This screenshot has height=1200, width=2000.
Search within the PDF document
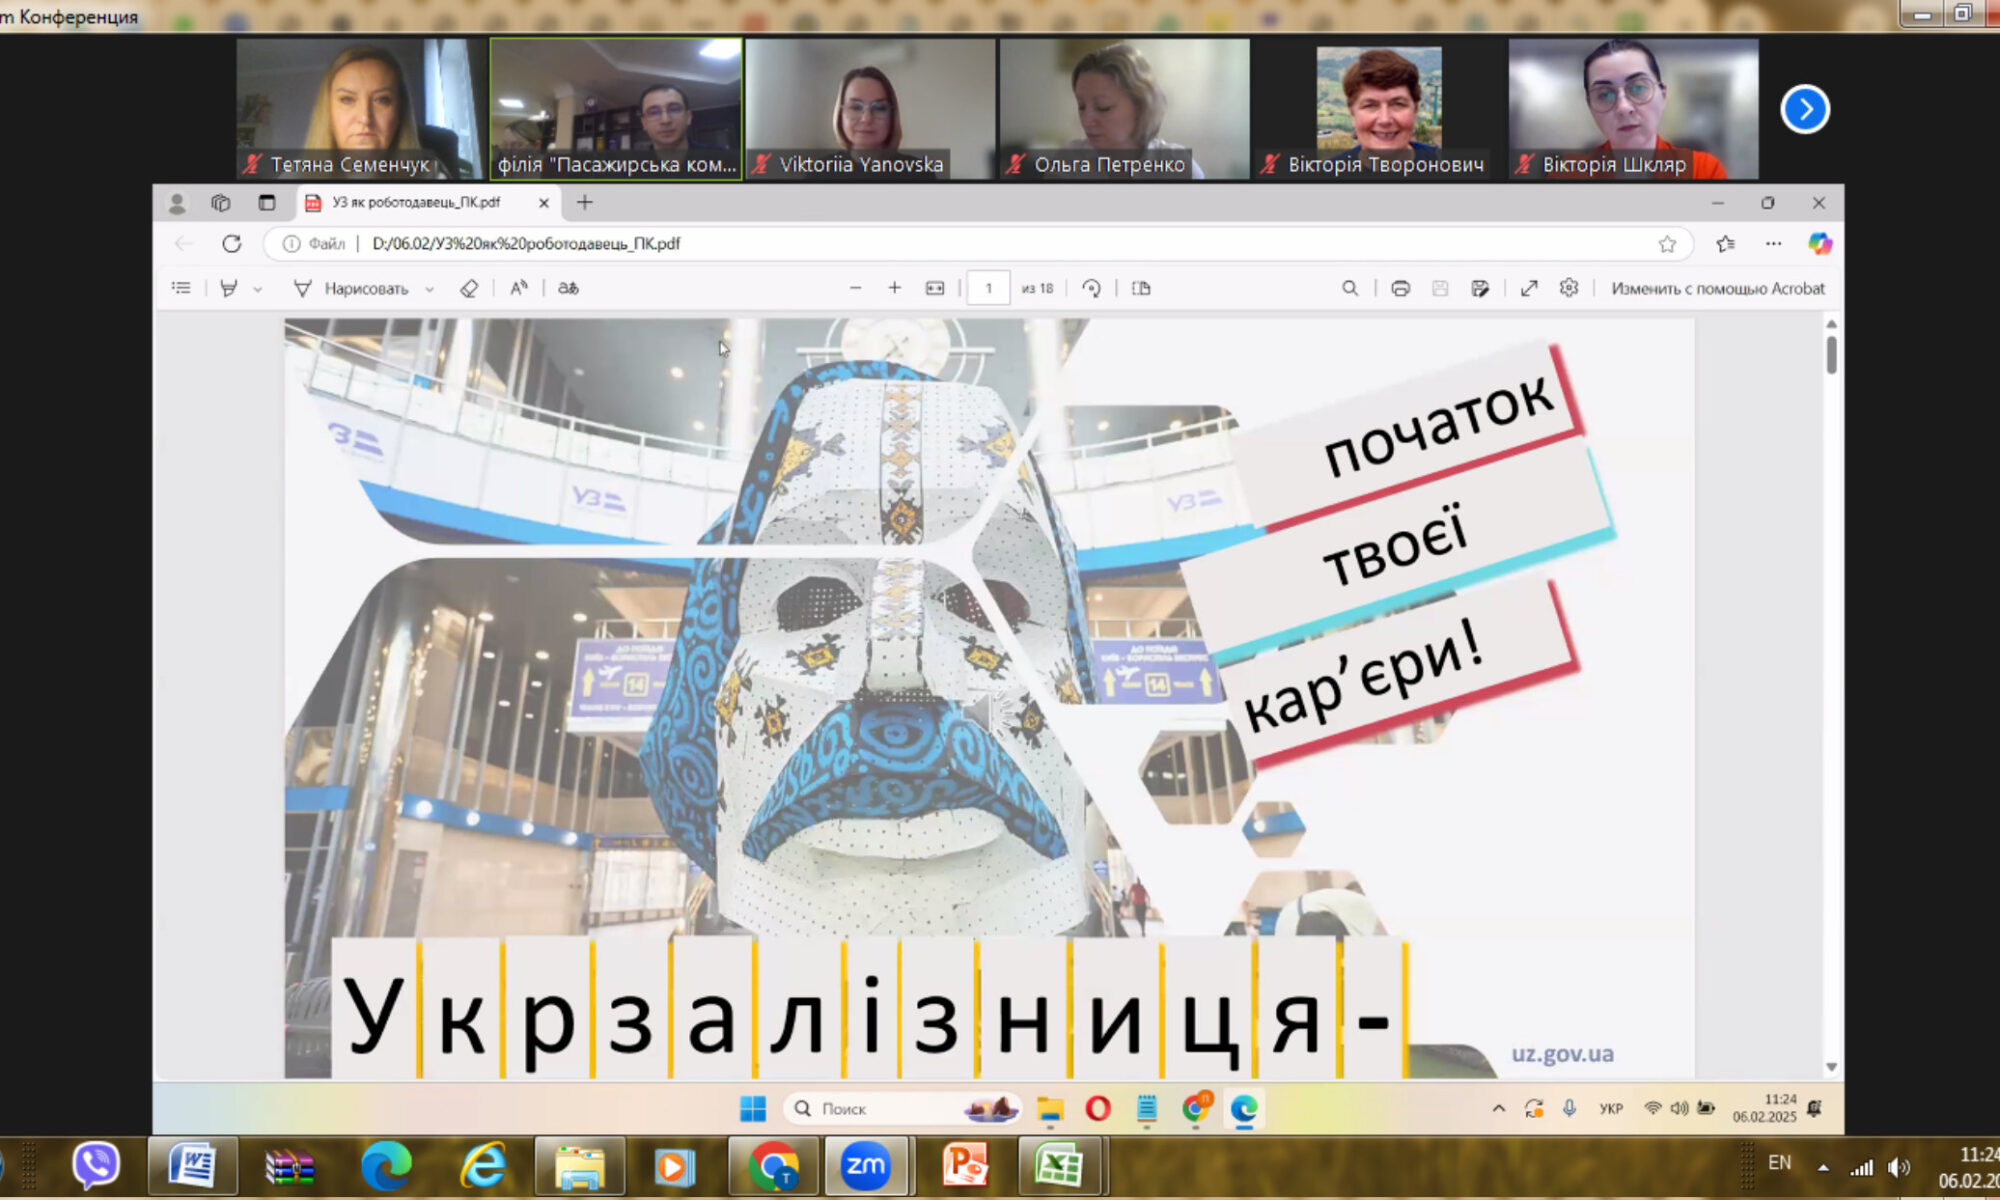coord(1350,288)
